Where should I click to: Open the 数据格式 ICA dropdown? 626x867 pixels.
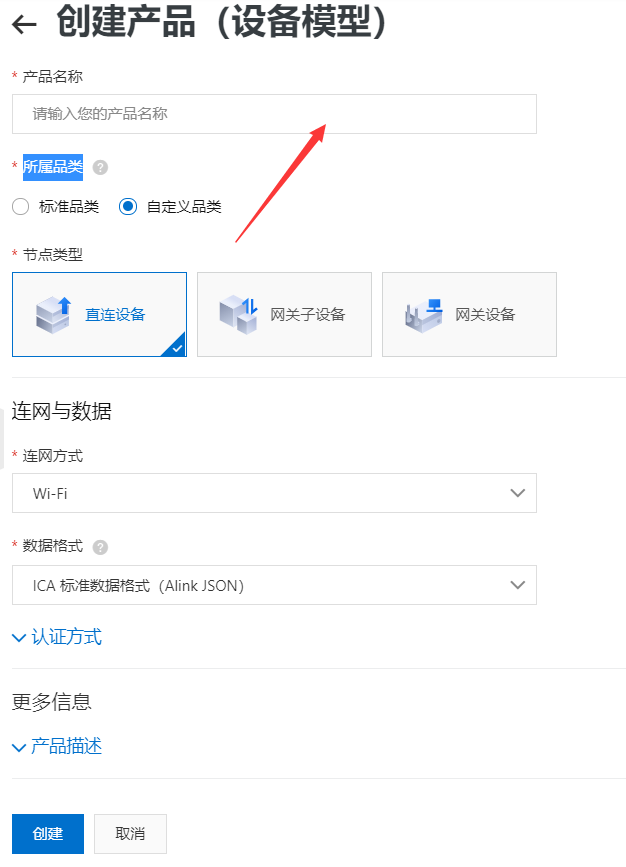click(x=274, y=585)
